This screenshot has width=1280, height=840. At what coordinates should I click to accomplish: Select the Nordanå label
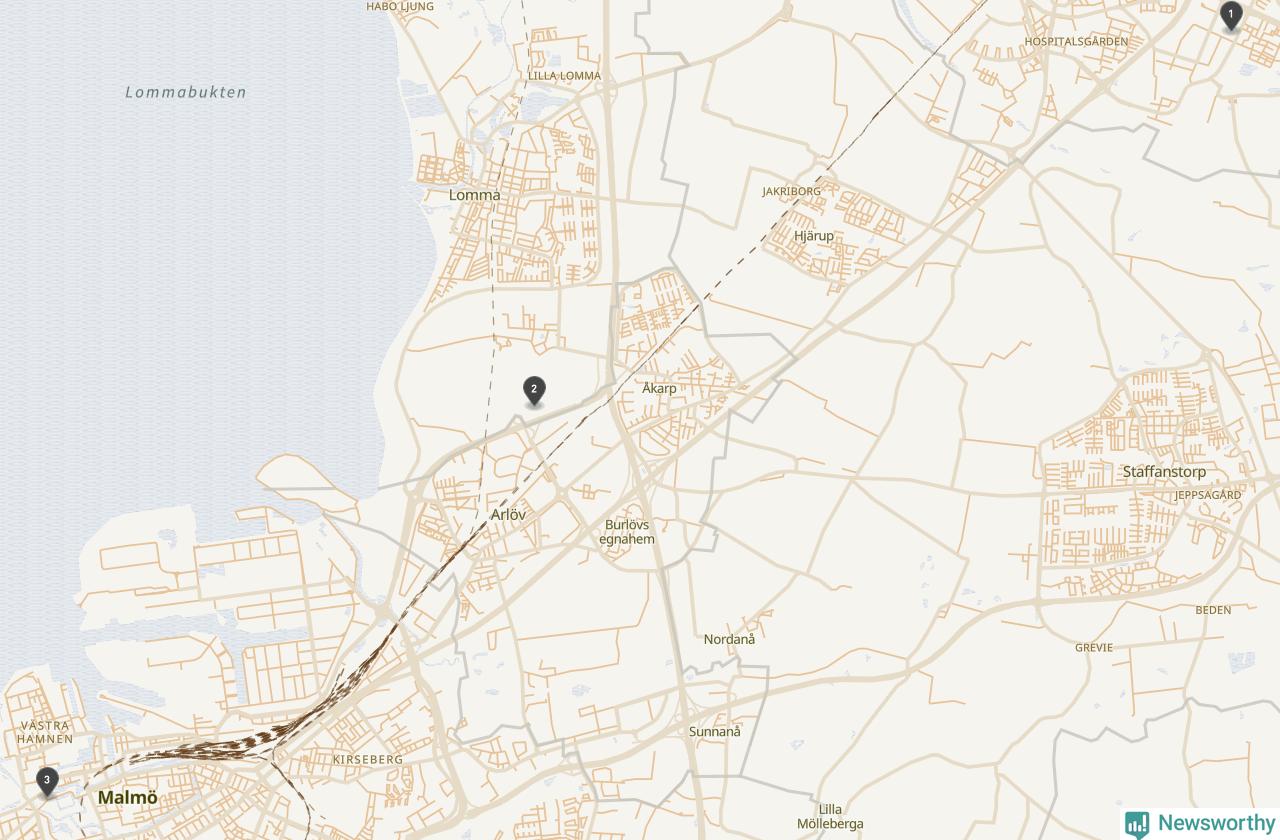(x=729, y=639)
